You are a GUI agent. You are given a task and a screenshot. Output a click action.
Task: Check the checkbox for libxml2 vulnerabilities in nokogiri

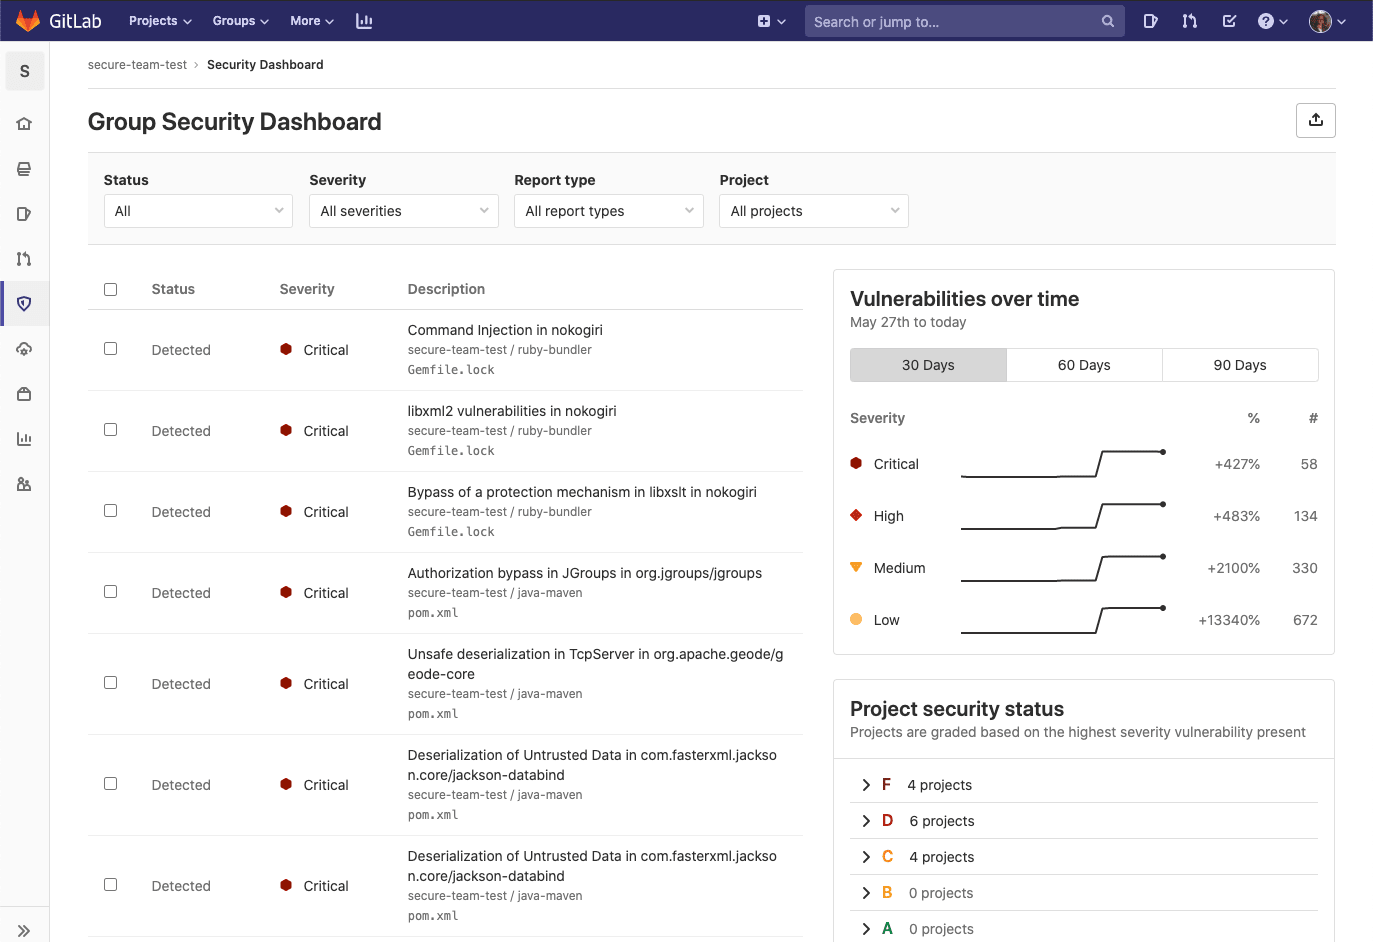110,429
